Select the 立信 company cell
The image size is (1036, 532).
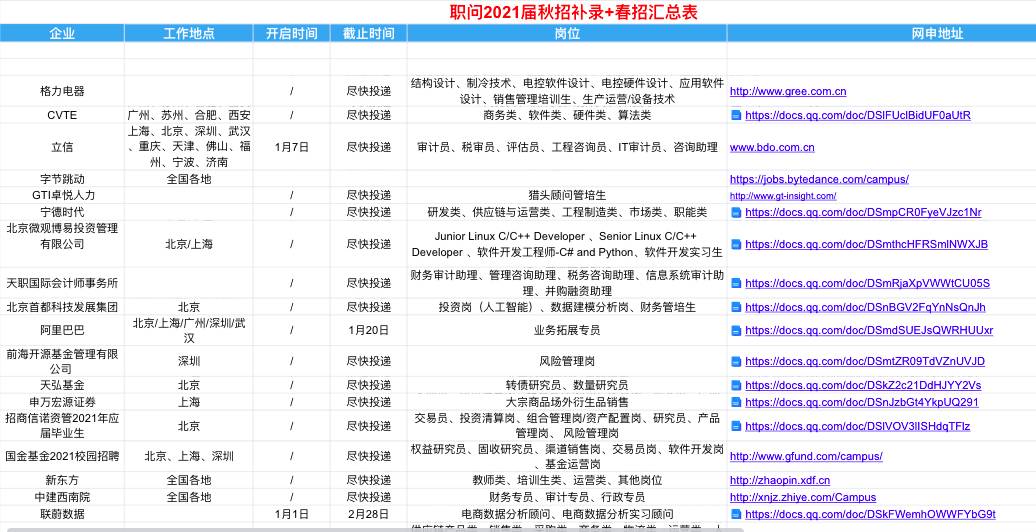click(x=62, y=147)
